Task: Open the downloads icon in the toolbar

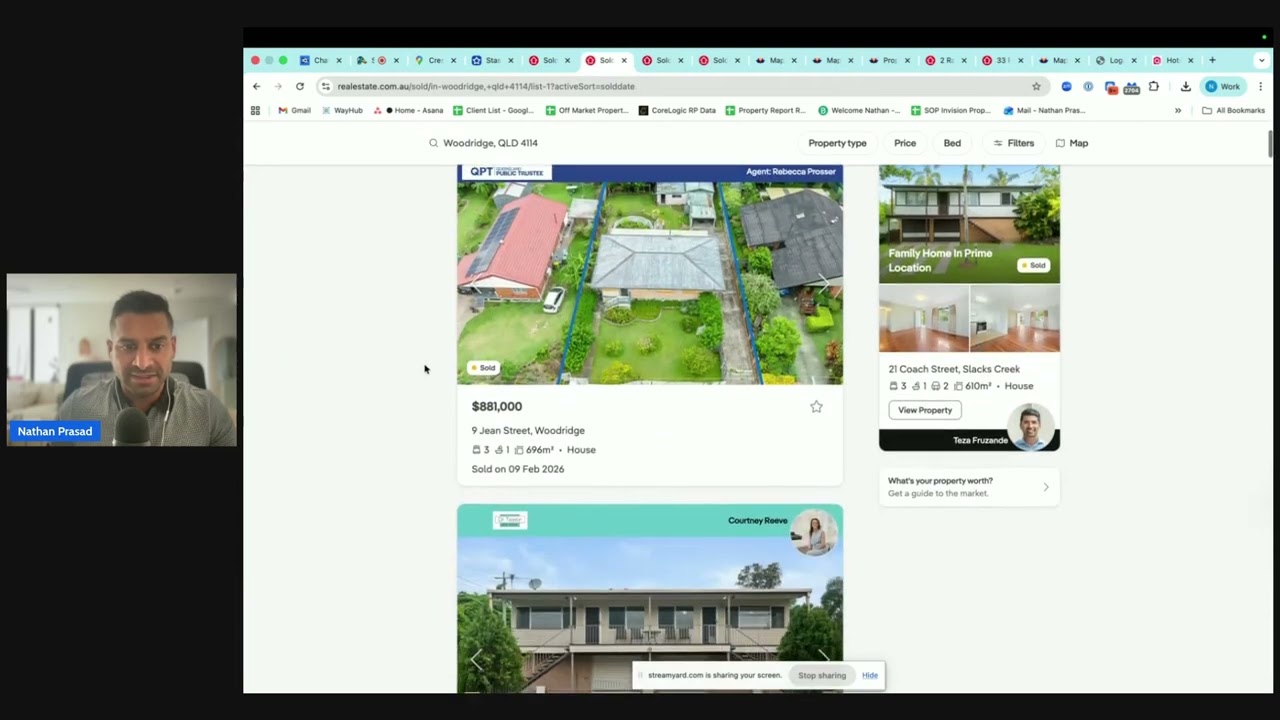Action: click(1186, 86)
